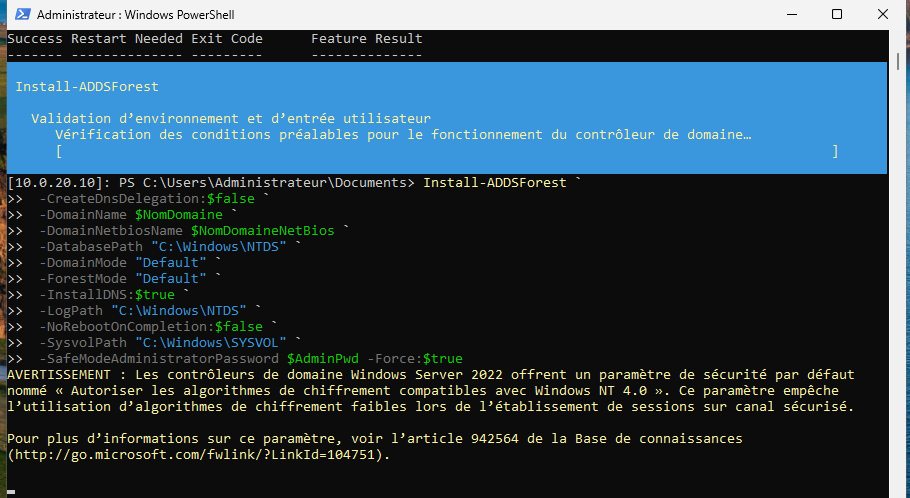Screen dimensions: 910x498
Task: Click the '-SafeModeAdministratorPassword' parameter
Action: 159,359
